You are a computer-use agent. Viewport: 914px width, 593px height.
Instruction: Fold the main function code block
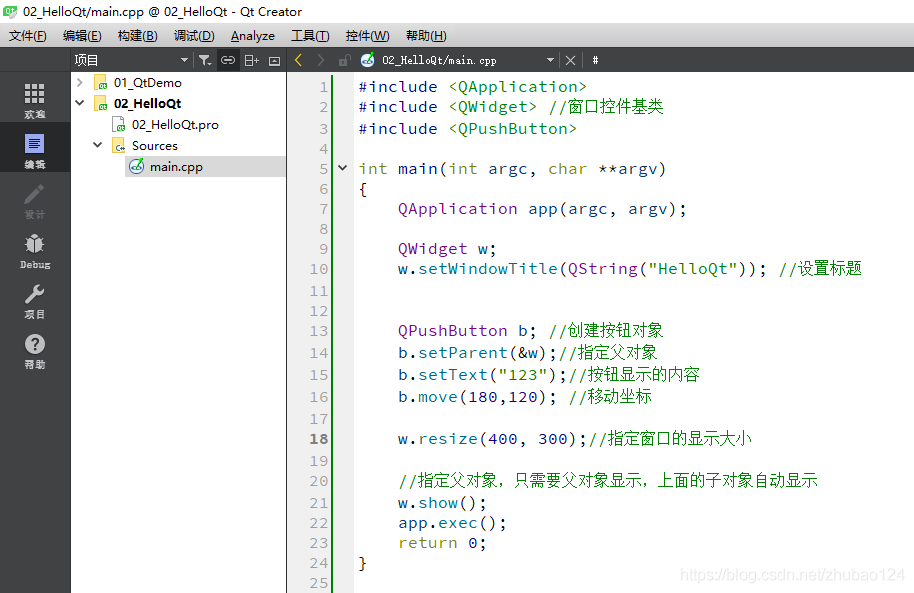pos(343,169)
